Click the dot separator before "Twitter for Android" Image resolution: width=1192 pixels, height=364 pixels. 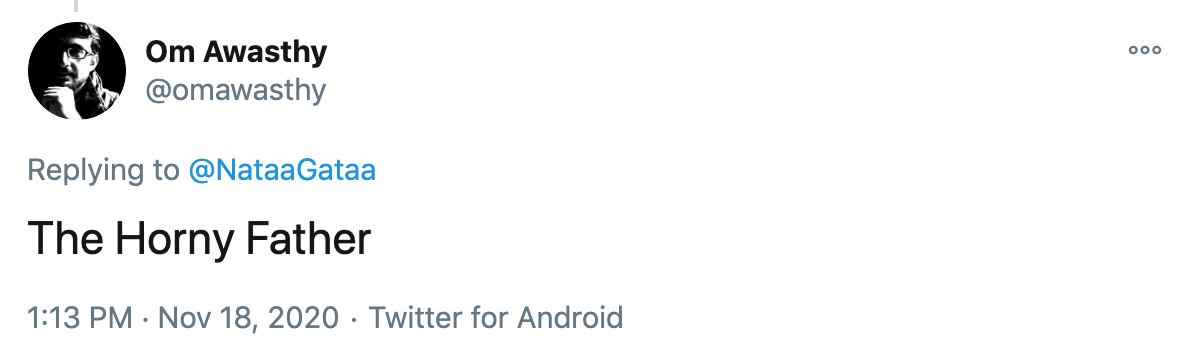(x=353, y=318)
